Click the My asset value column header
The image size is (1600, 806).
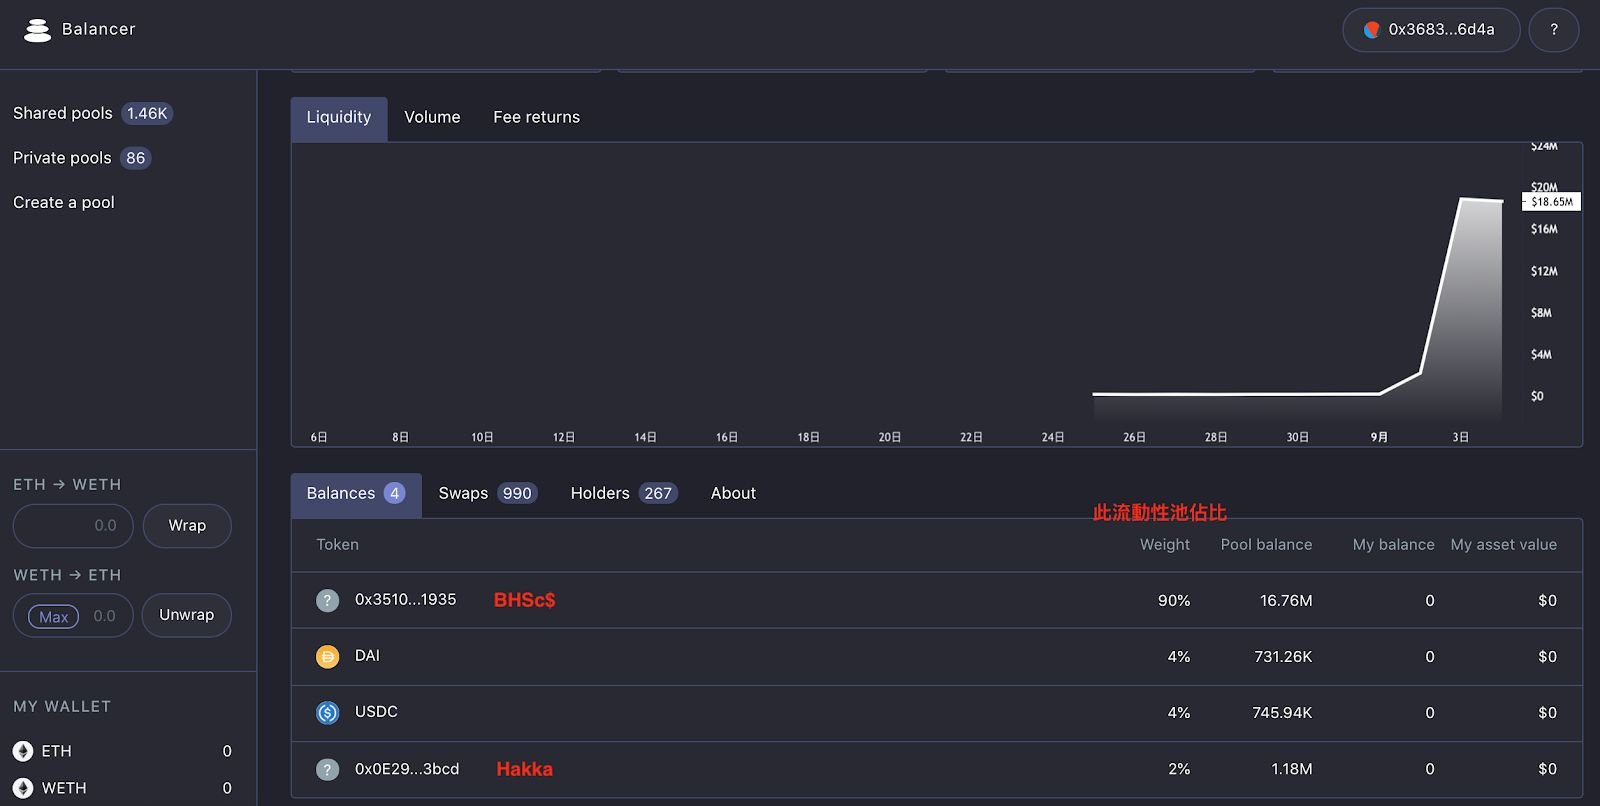click(1504, 545)
